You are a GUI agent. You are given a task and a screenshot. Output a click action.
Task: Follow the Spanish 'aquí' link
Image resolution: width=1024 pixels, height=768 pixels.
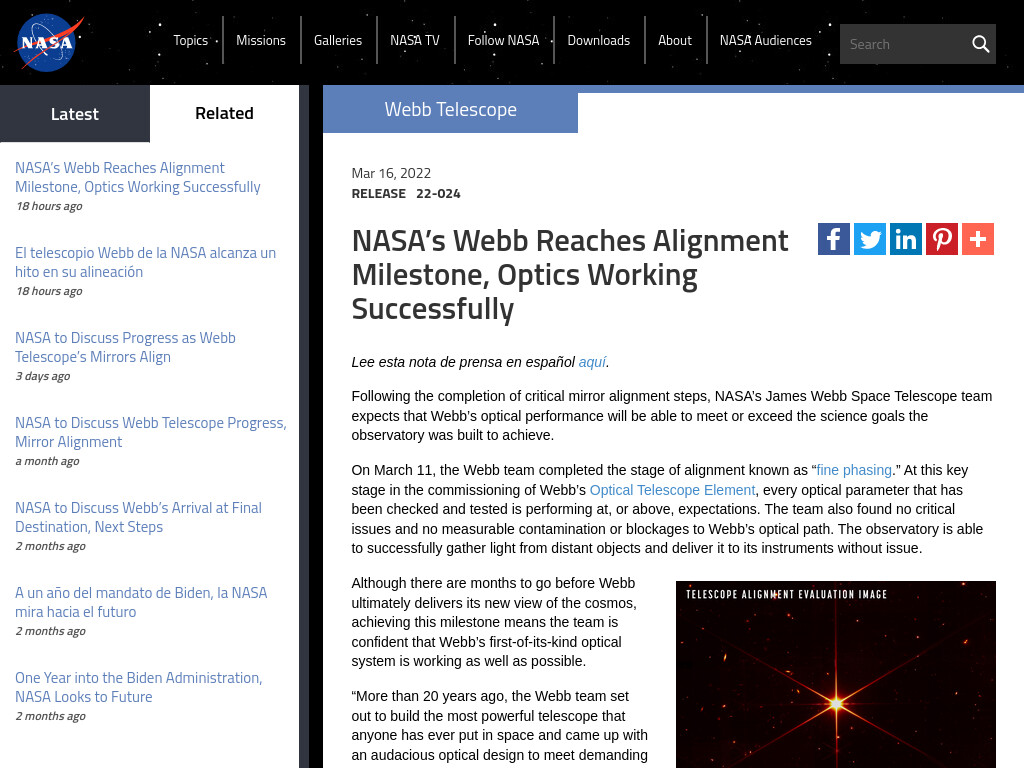click(592, 362)
